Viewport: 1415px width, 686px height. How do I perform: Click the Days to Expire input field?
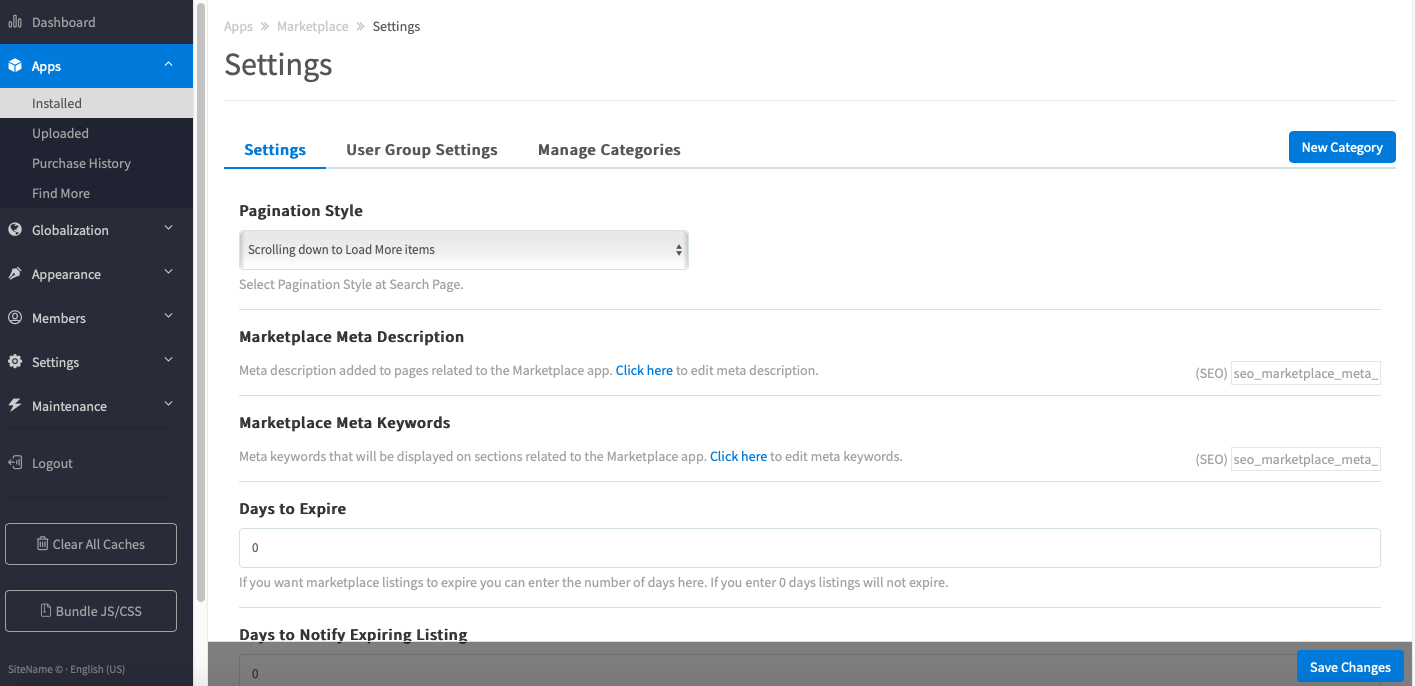[x=810, y=548]
